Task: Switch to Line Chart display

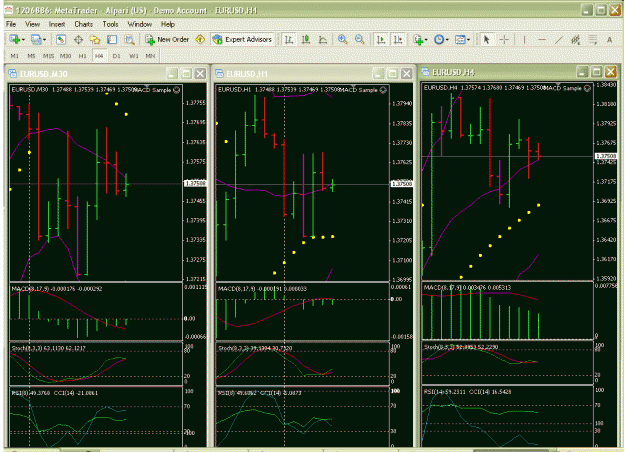Action: pos(323,39)
